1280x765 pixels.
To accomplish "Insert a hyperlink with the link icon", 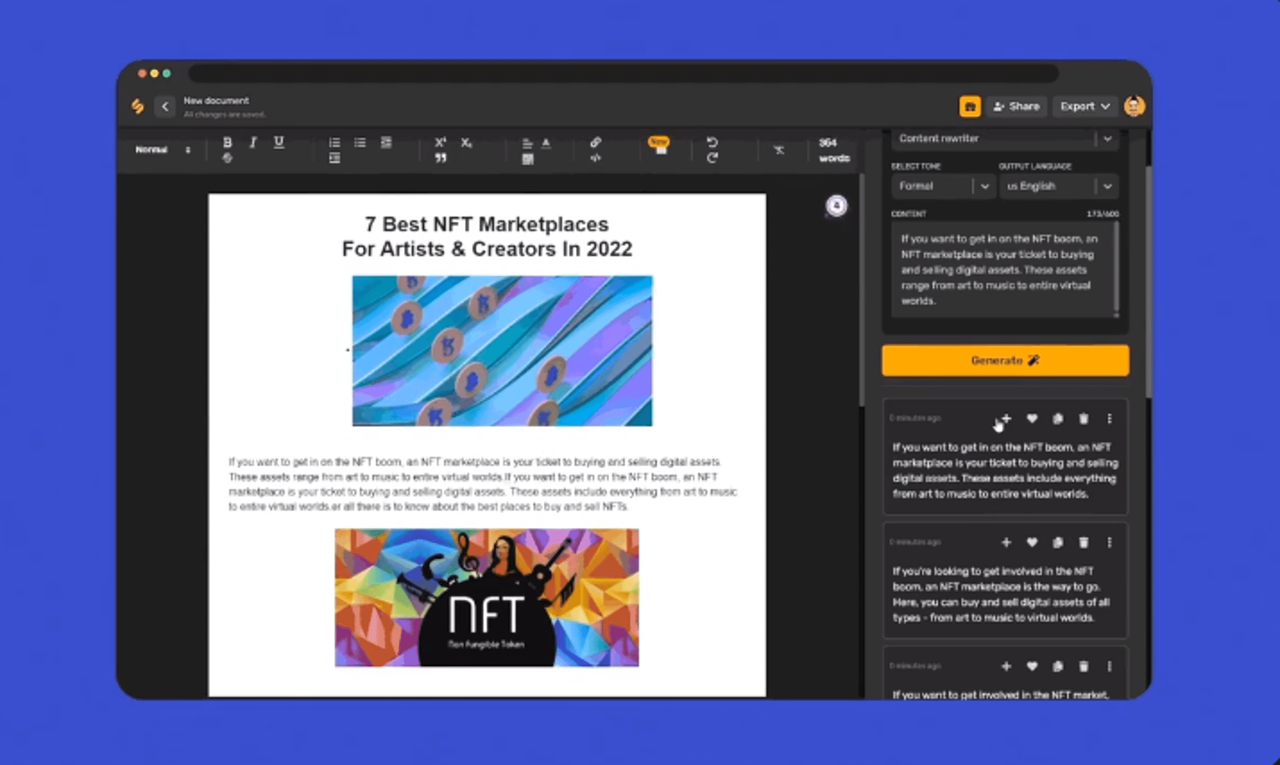I will [x=595, y=143].
